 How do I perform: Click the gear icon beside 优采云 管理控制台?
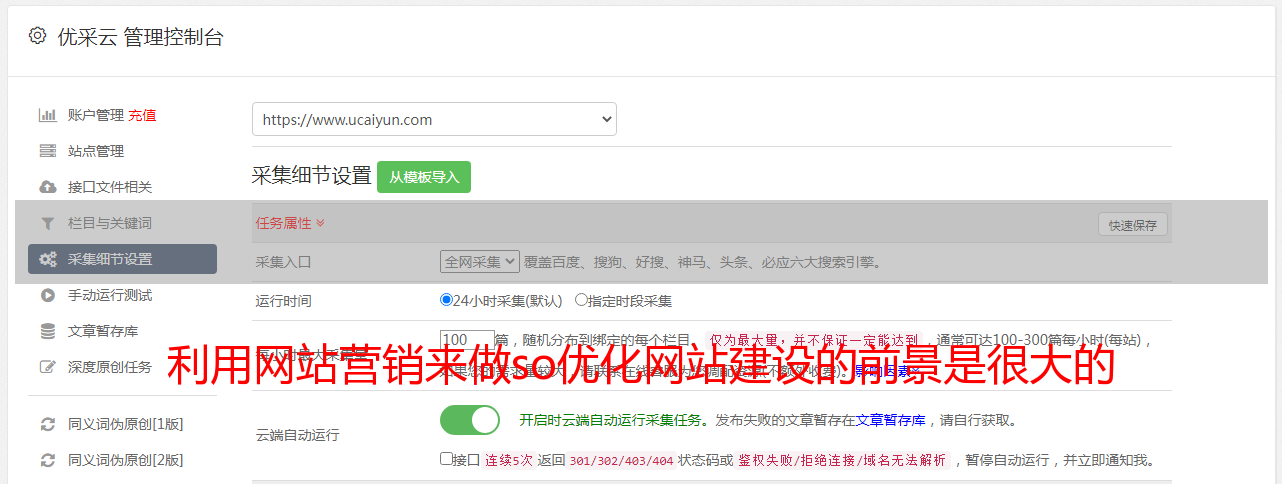coord(37,36)
